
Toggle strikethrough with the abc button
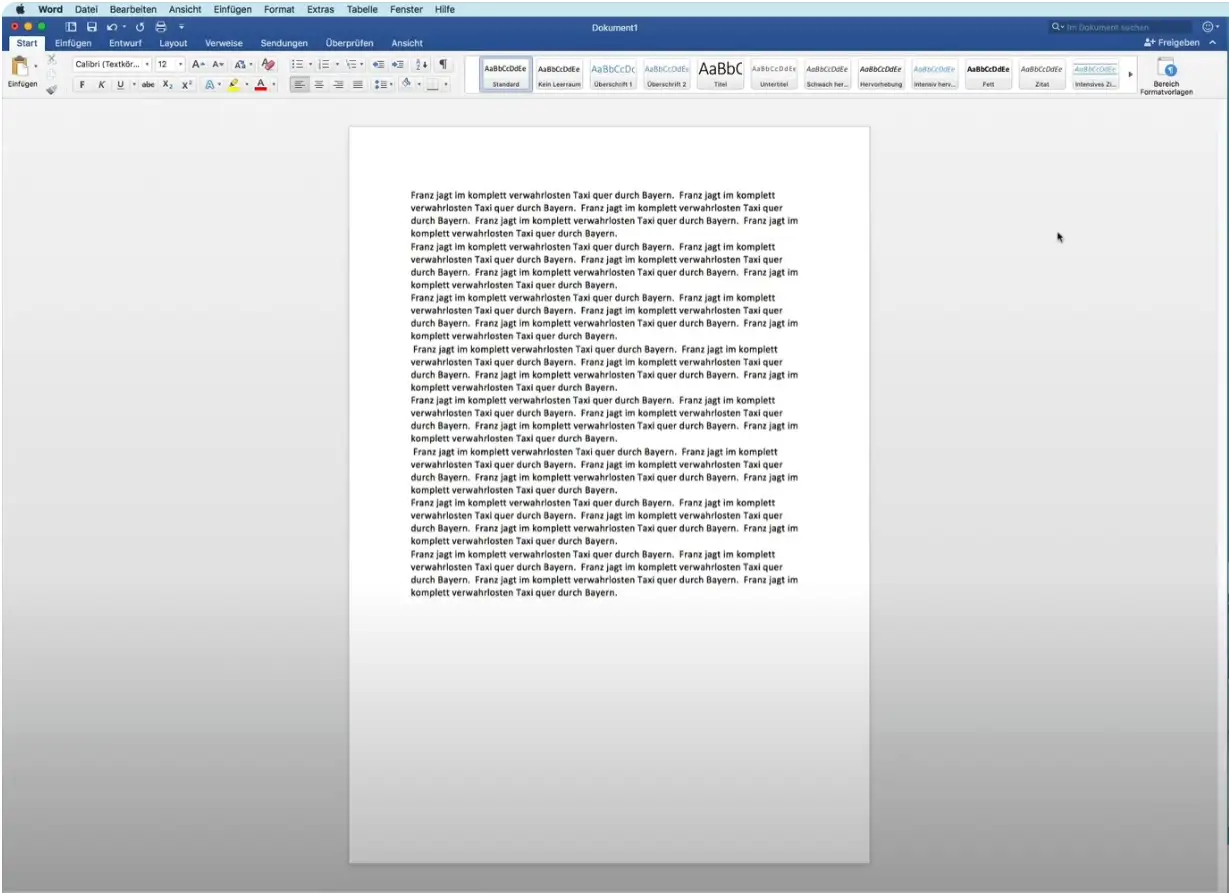(x=148, y=85)
